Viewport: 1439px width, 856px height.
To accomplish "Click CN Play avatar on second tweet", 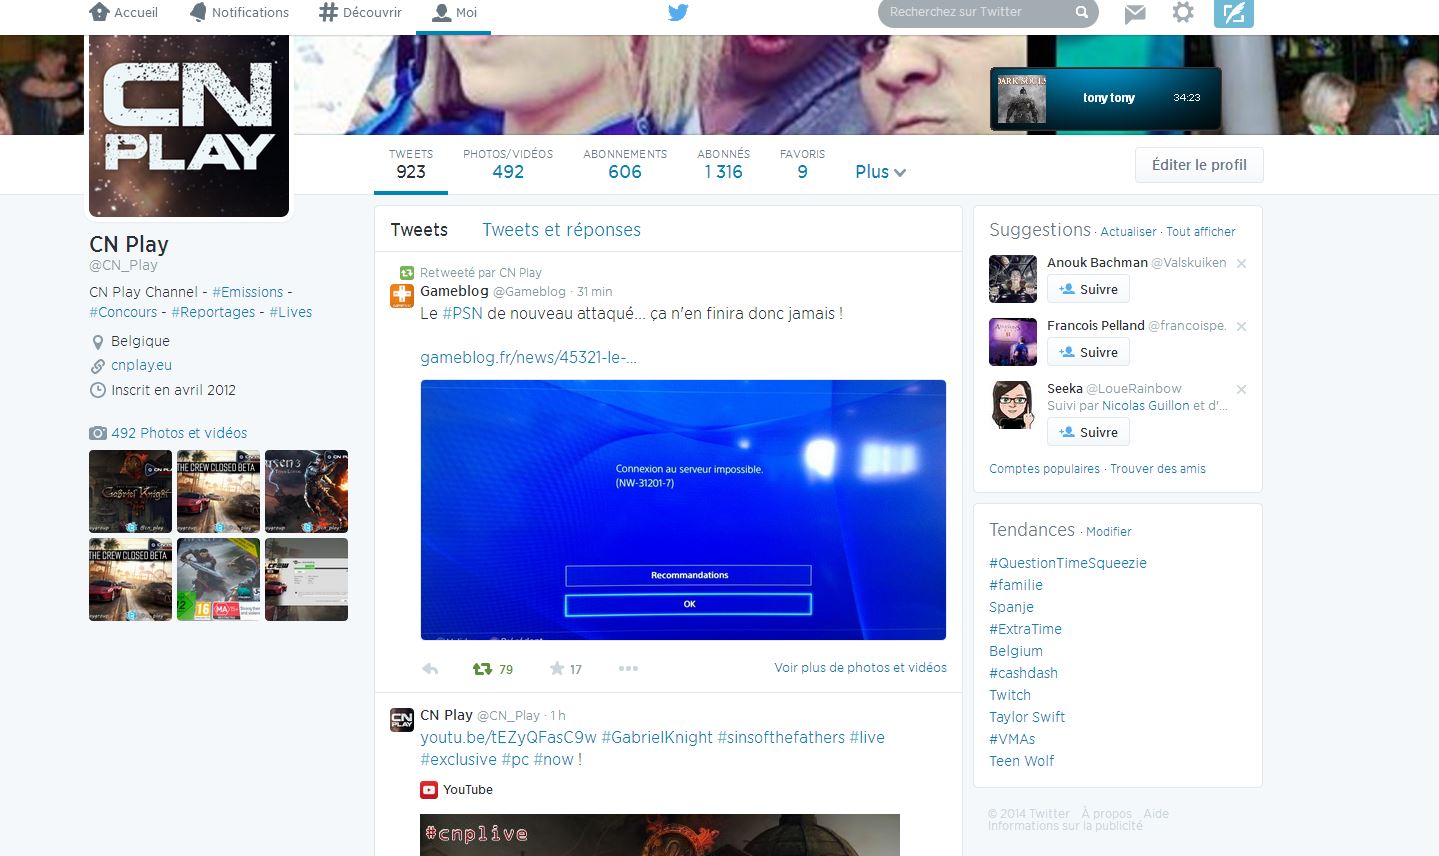I will (401, 720).
